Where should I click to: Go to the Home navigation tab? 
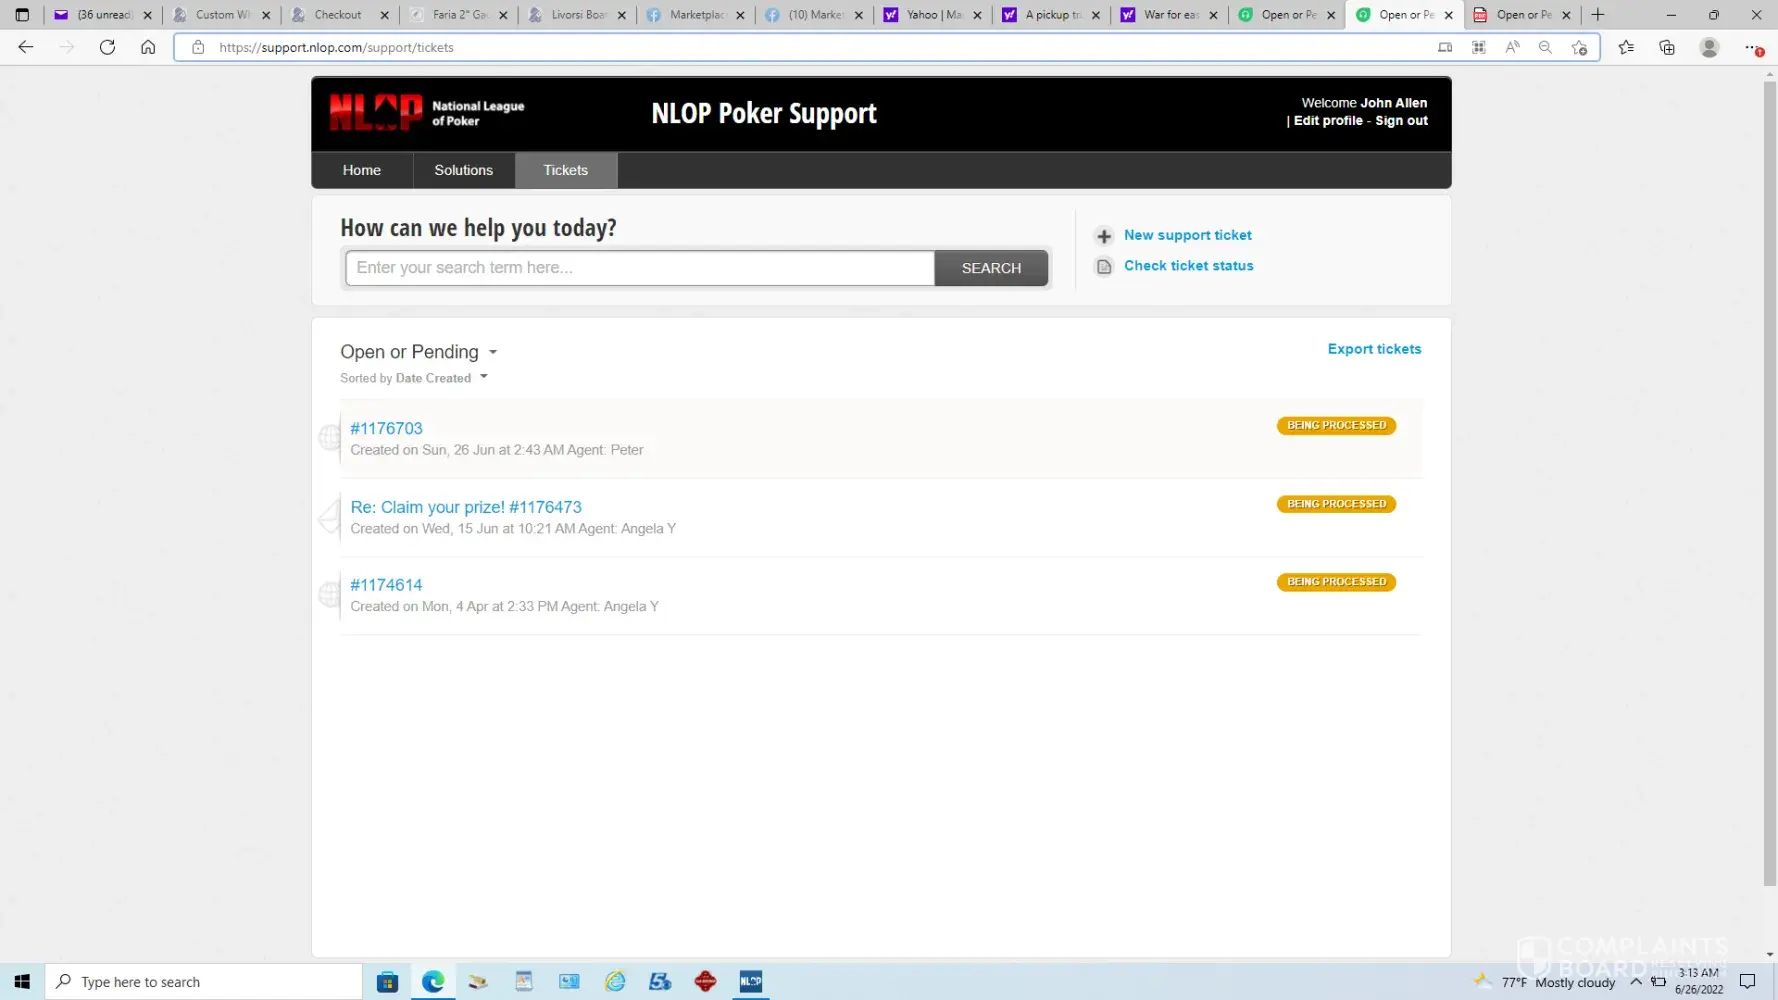click(361, 170)
